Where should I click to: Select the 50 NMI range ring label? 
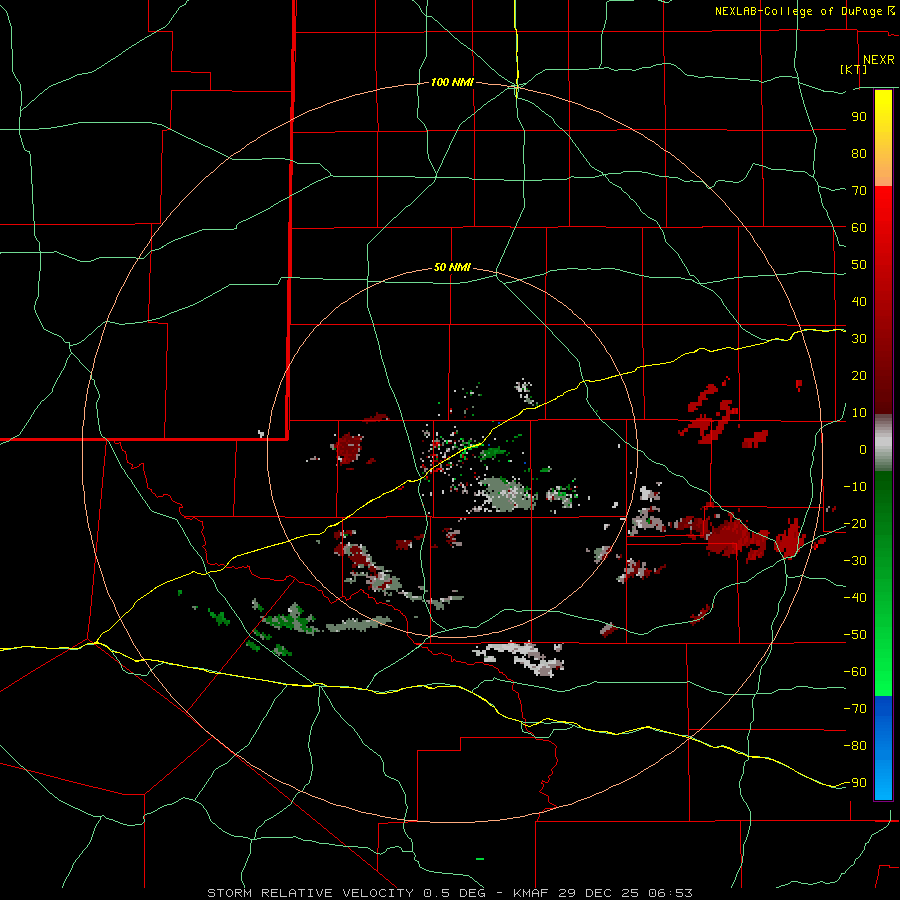452,267
